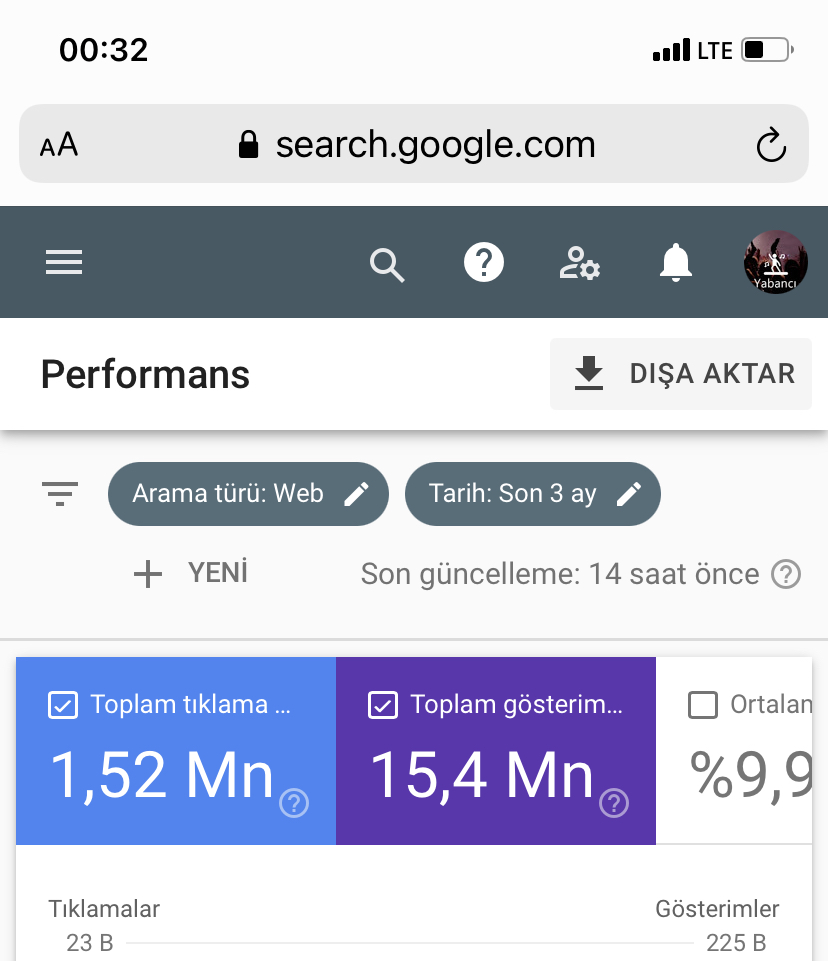The image size is (828, 961).
Task: Uncheck the Toplam gösterim checkbox
Action: point(382,705)
